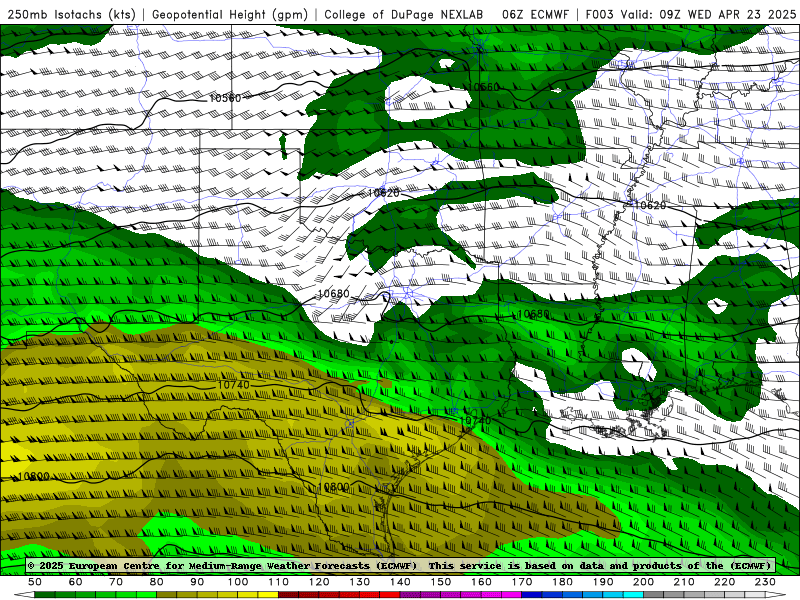Click the right arrow end of colorbar
This screenshot has height=600, width=800.
point(776,594)
